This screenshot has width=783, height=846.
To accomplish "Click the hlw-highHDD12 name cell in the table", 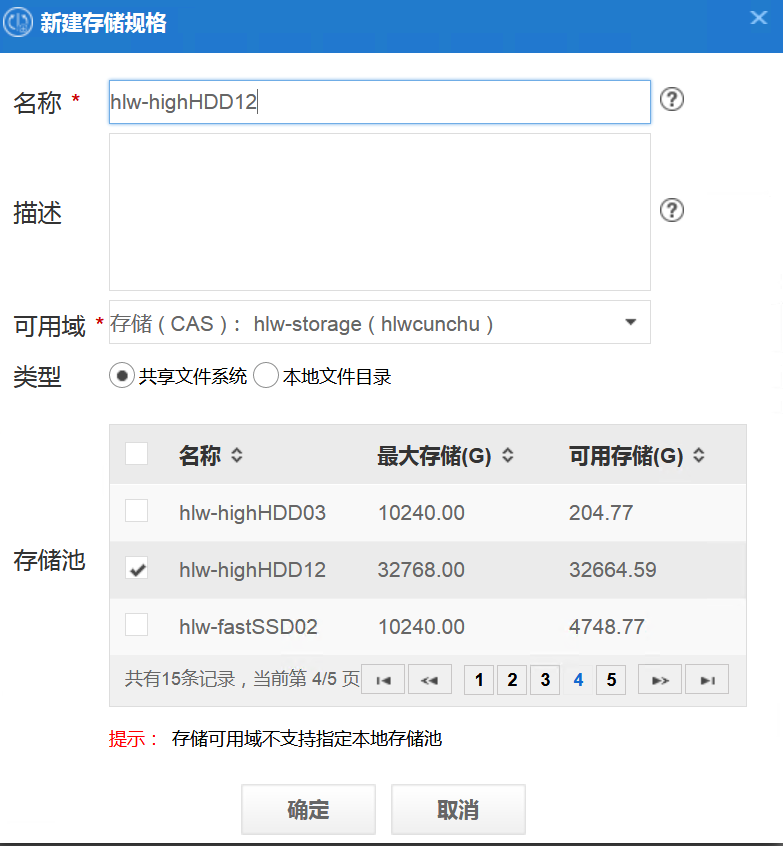I will tap(253, 570).
